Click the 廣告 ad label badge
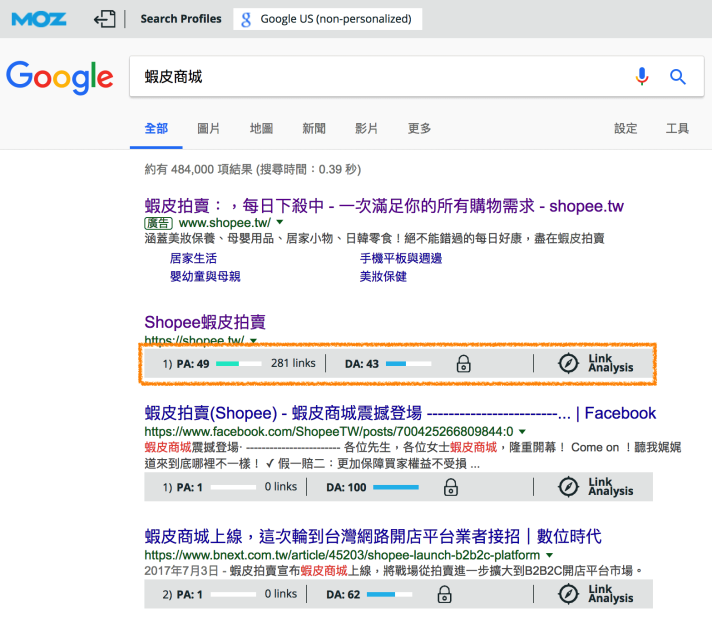Image resolution: width=712 pixels, height=623 pixels. click(158, 223)
